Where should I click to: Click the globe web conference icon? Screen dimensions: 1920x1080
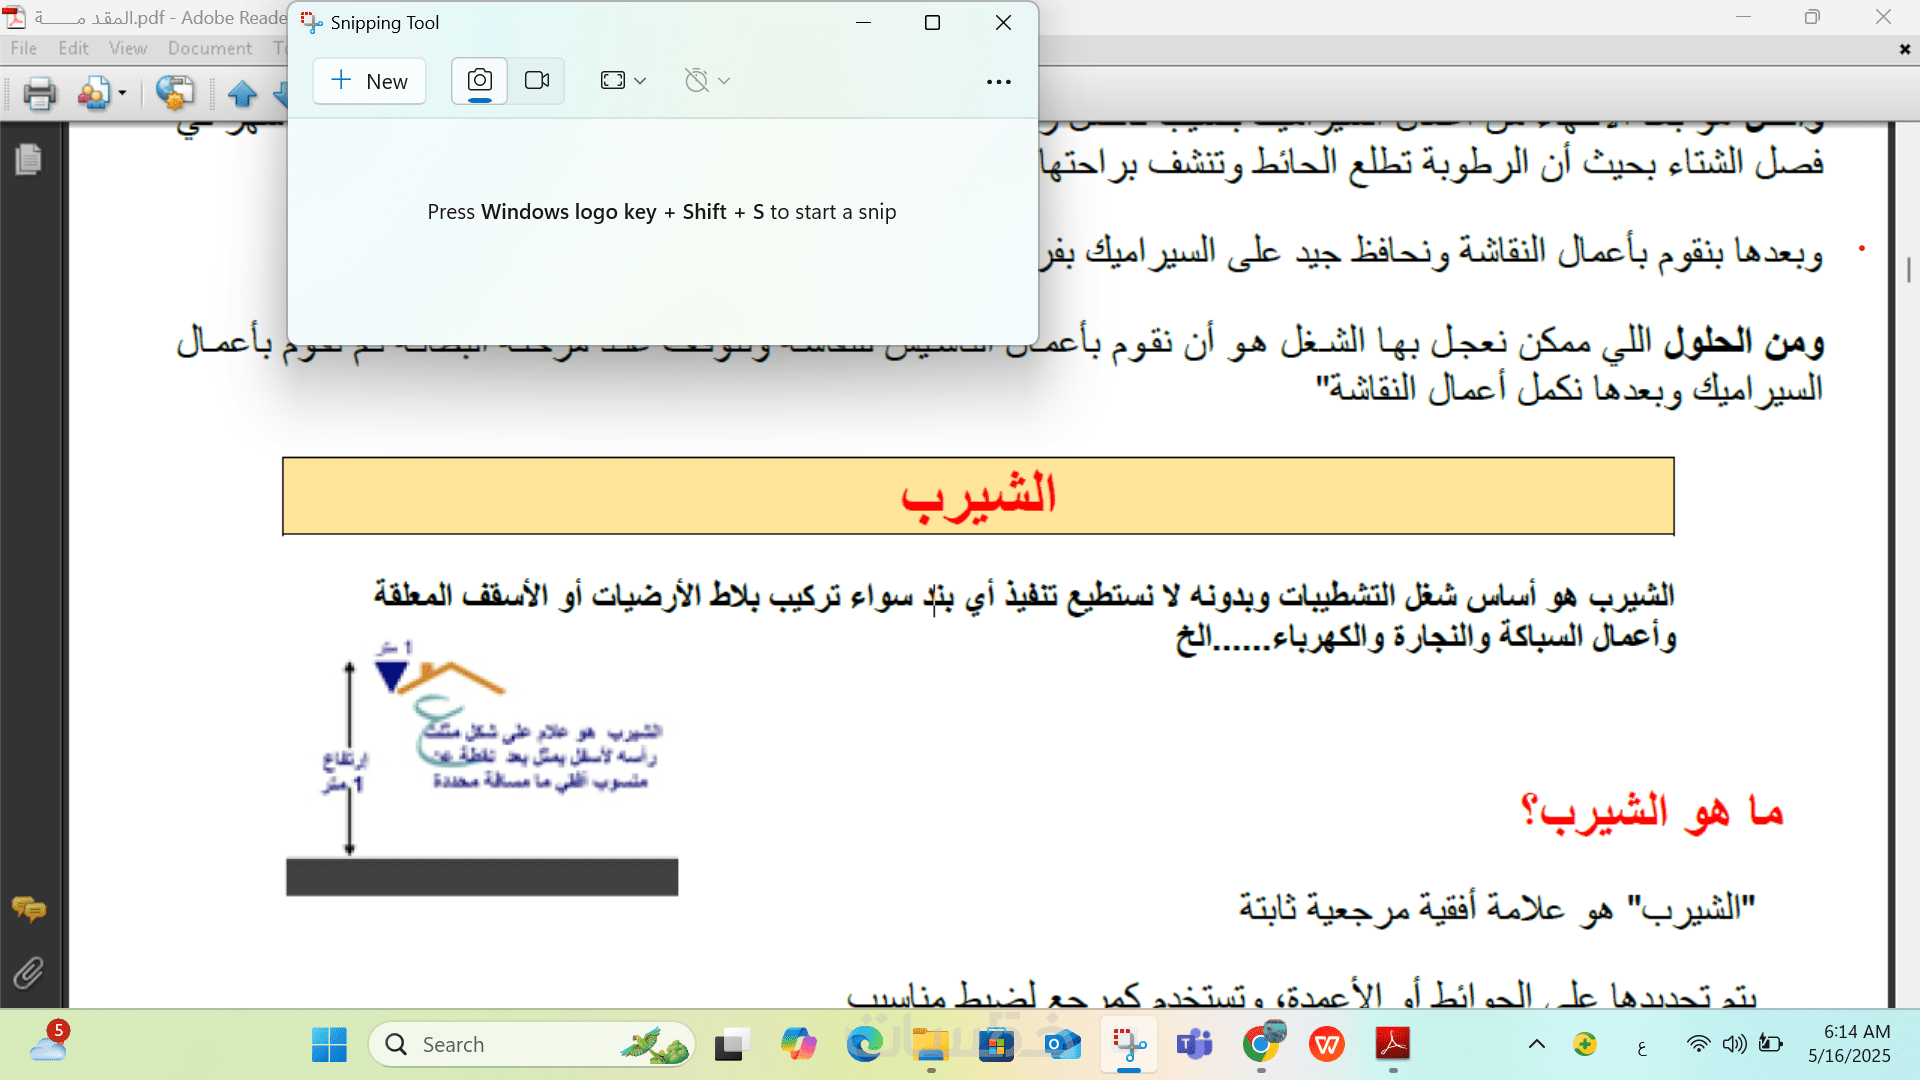(175, 94)
